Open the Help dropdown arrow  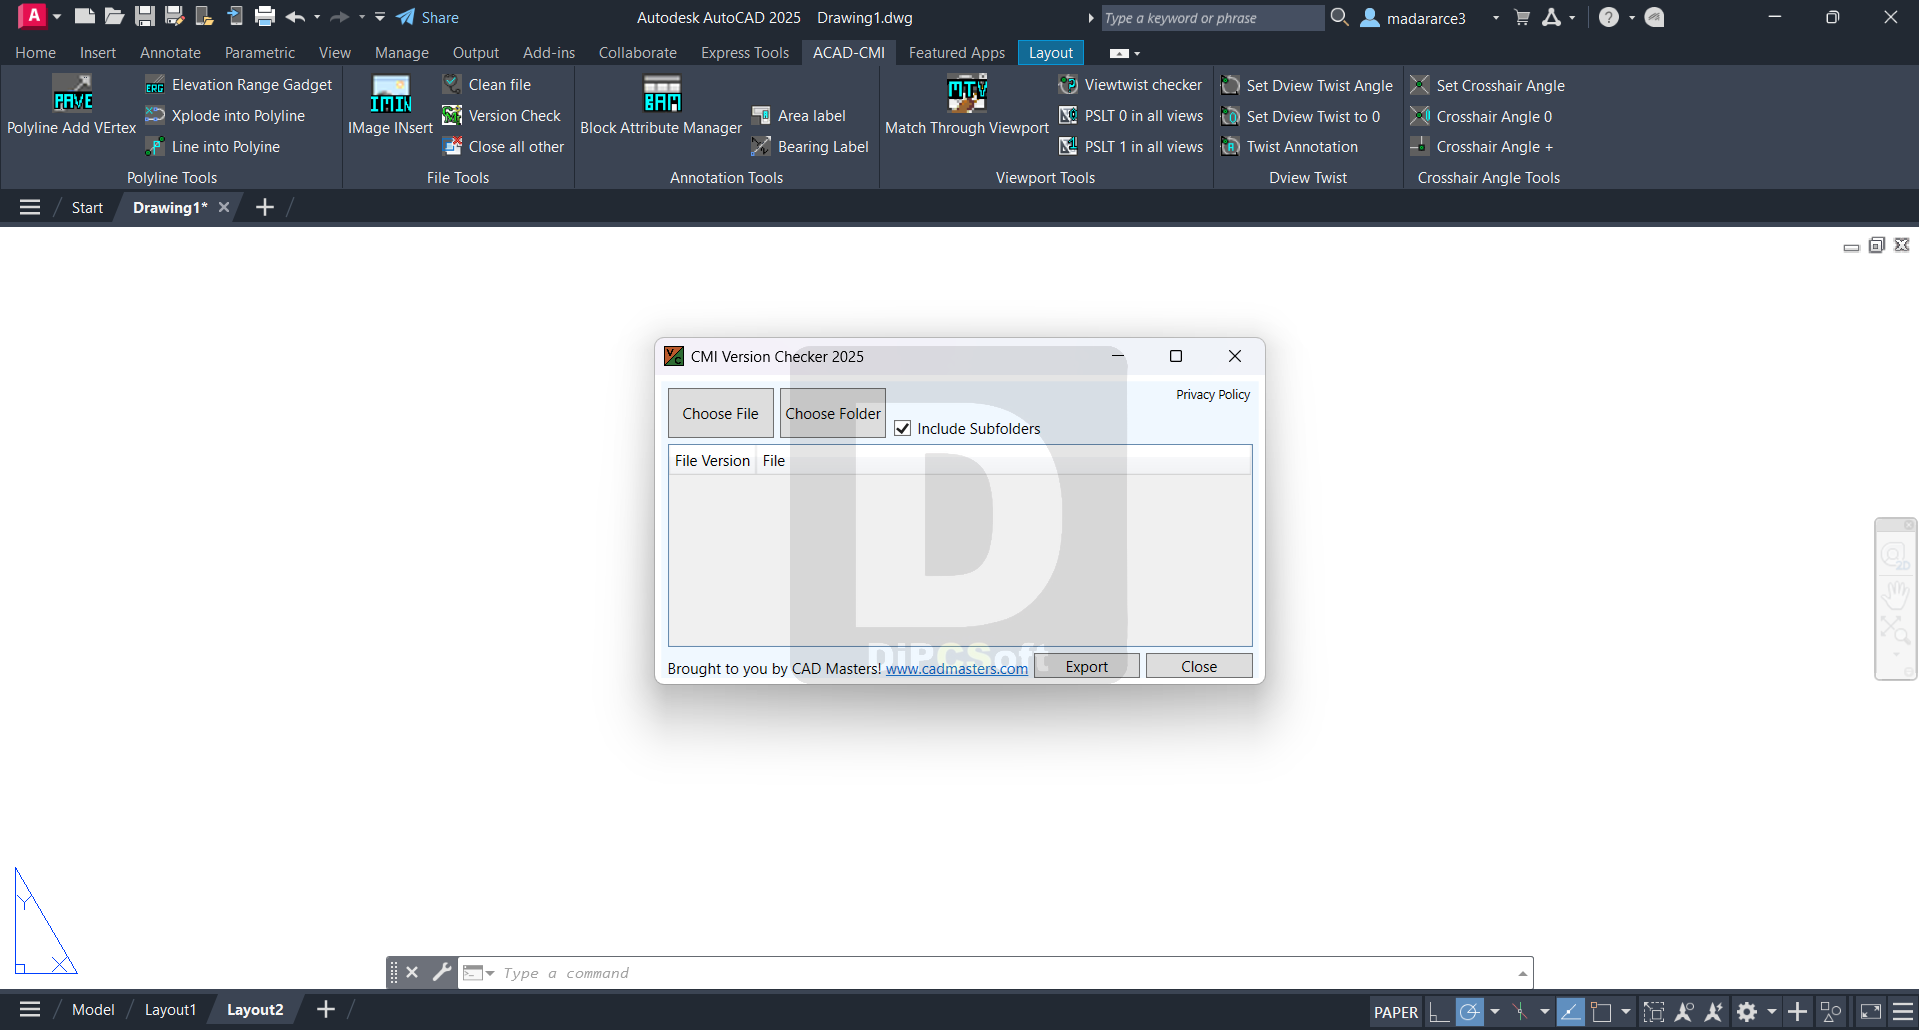(x=1632, y=17)
